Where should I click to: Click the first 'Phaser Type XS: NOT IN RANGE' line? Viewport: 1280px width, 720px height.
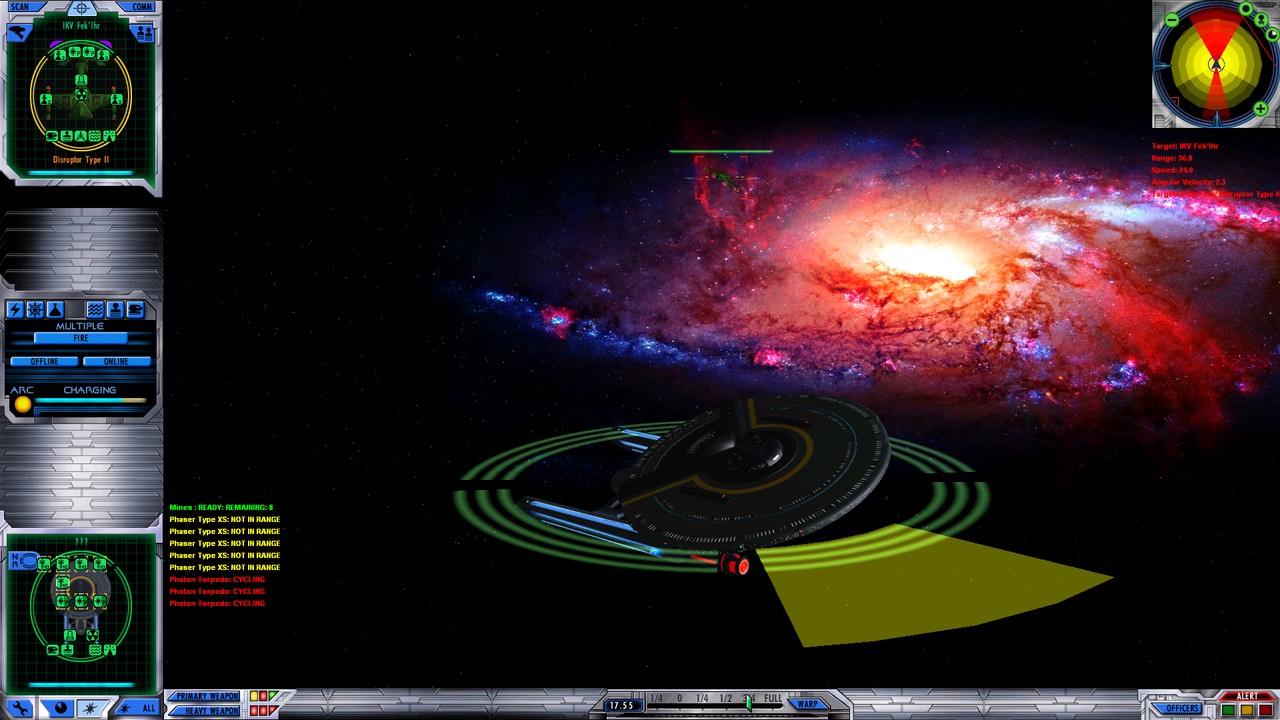coord(225,520)
